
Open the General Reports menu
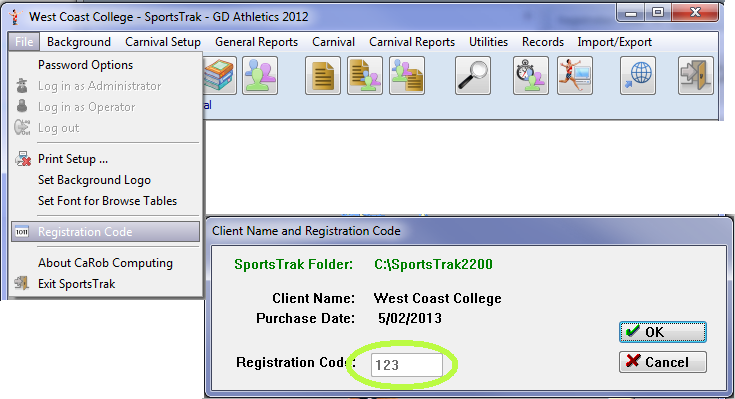coord(256,42)
